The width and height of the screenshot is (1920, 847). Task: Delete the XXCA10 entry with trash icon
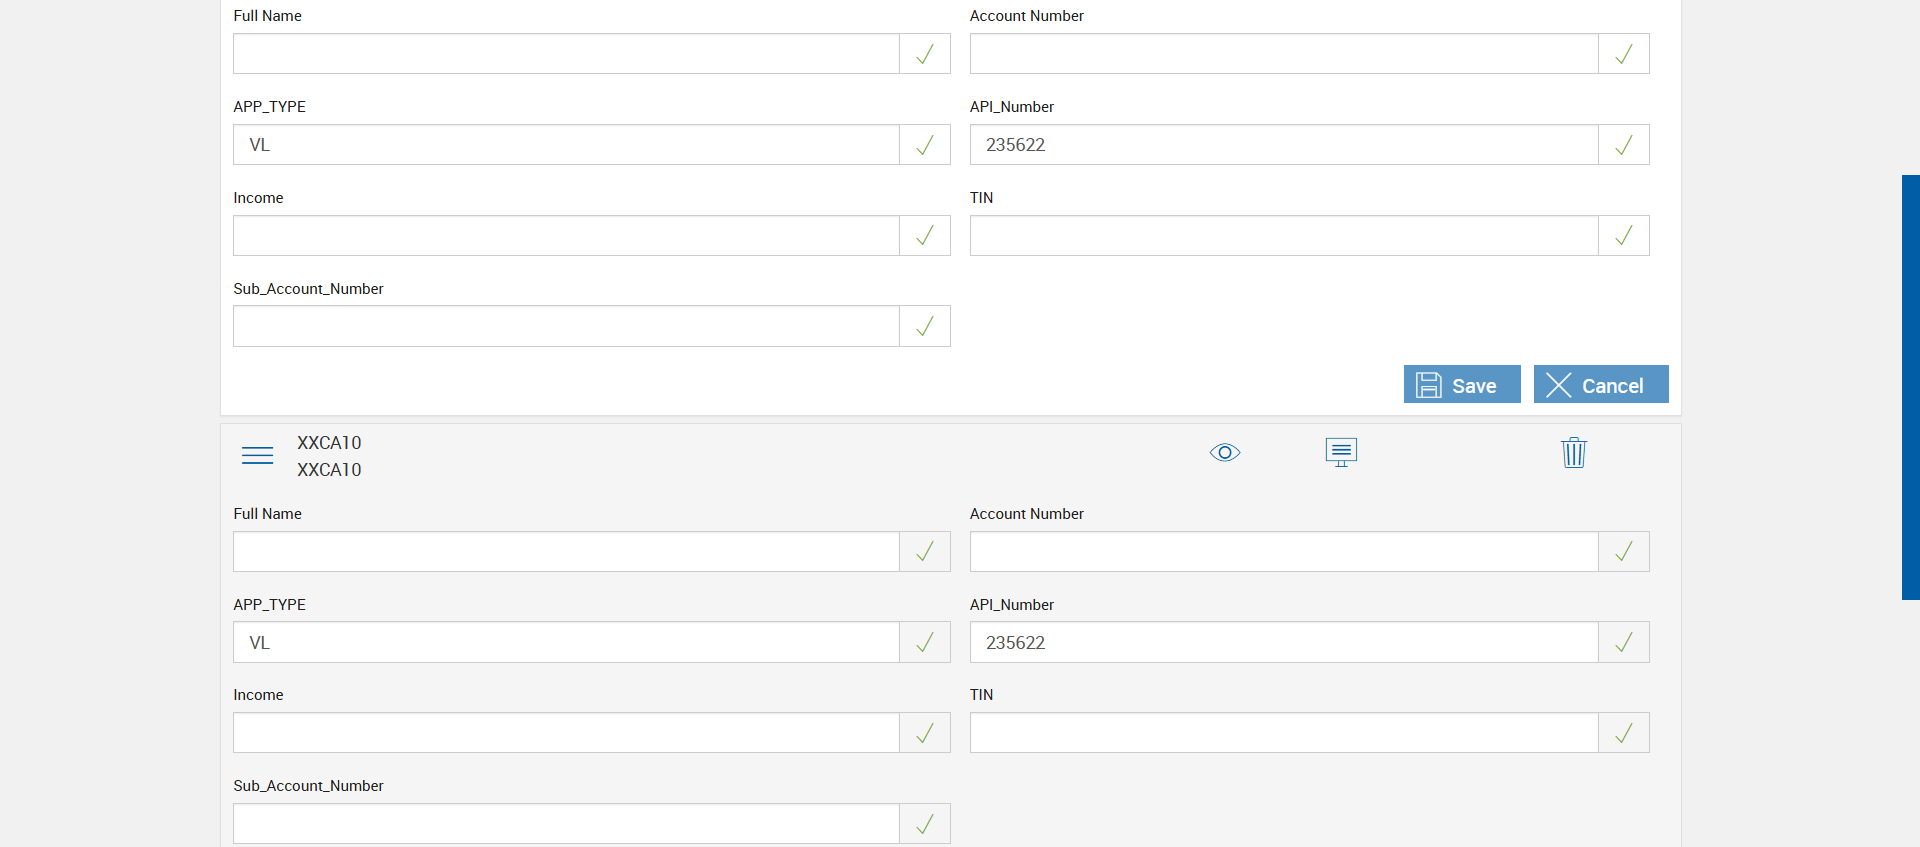point(1574,453)
